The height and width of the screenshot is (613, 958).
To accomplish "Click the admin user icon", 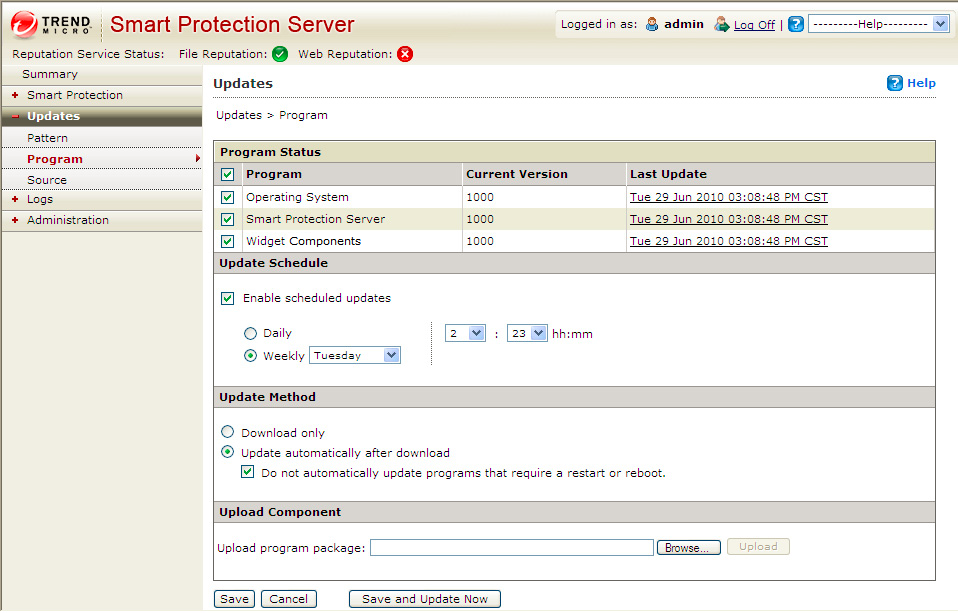I will [652, 24].
